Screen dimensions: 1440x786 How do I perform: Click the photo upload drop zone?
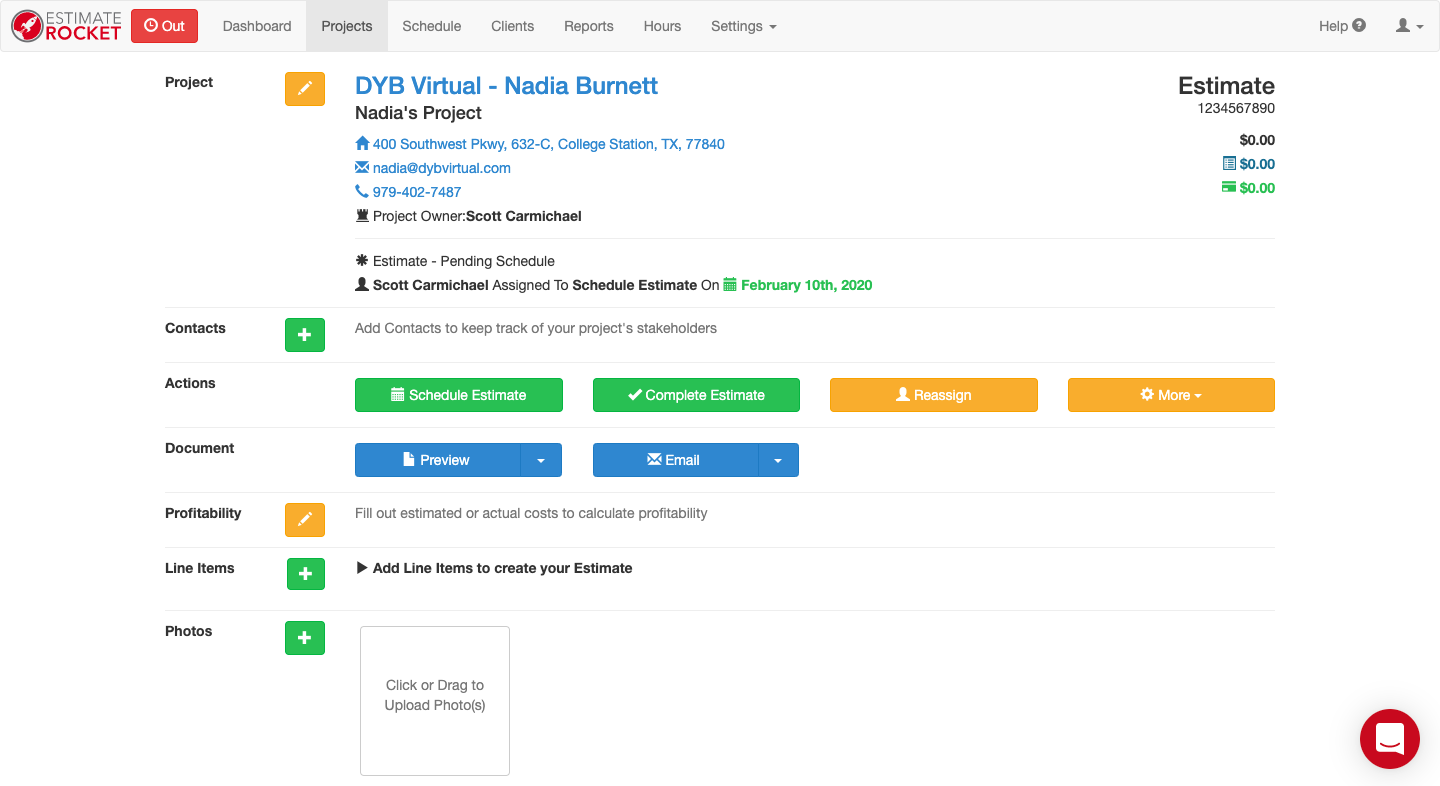tap(435, 700)
